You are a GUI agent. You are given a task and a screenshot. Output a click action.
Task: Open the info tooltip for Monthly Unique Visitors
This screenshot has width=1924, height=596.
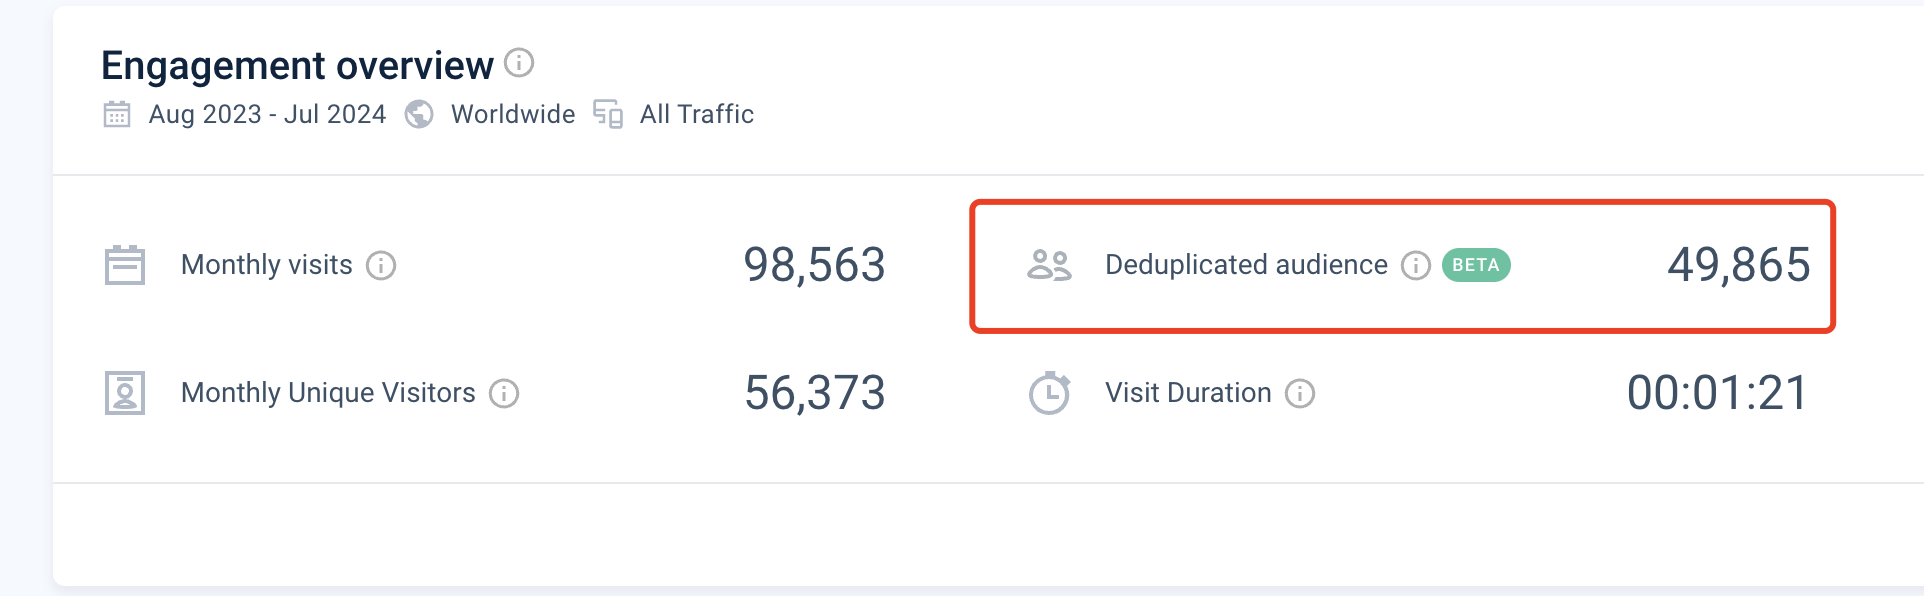(x=504, y=393)
